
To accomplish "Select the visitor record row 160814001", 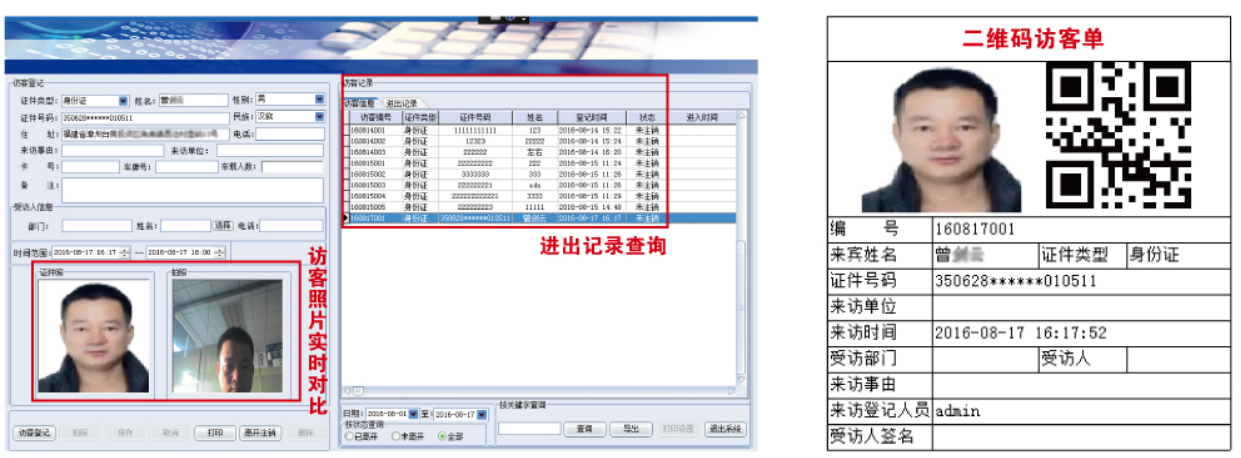I will click(540, 130).
